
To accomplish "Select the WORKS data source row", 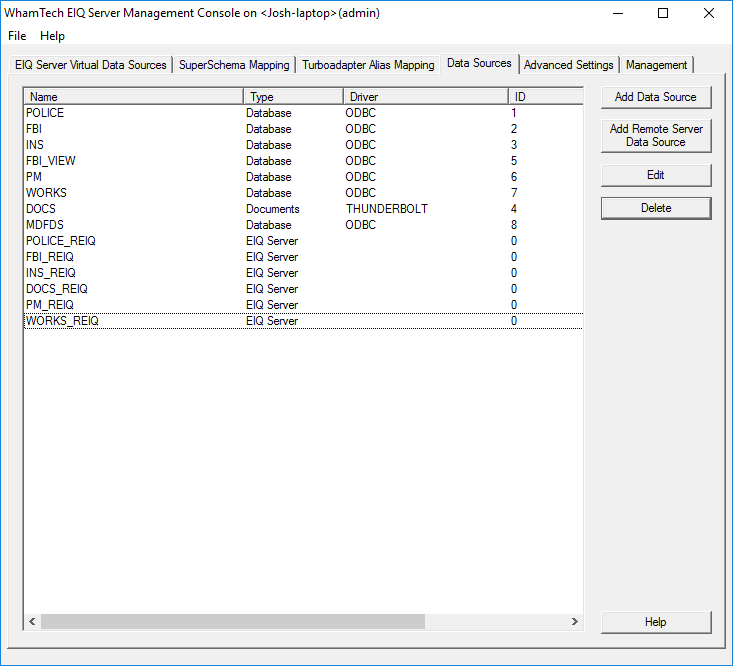I will (303, 193).
